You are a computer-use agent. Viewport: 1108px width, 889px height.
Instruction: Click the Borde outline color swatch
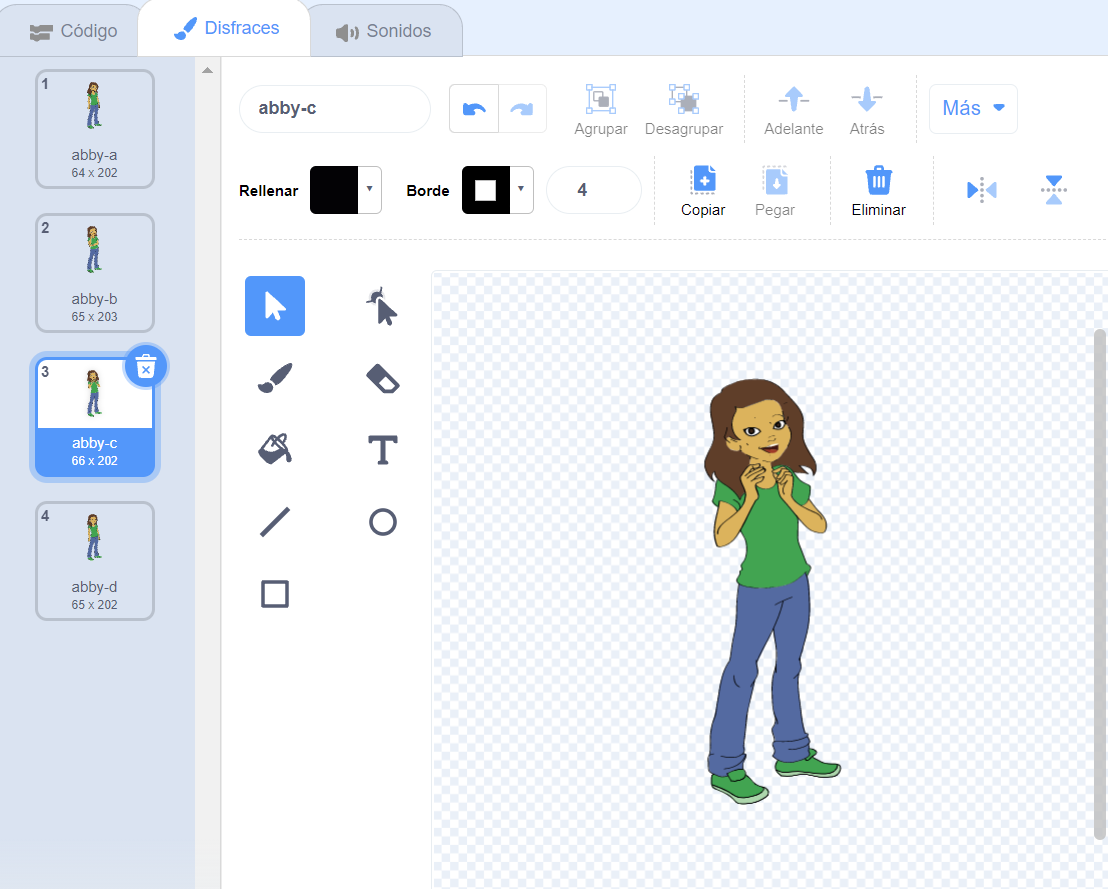pos(485,189)
